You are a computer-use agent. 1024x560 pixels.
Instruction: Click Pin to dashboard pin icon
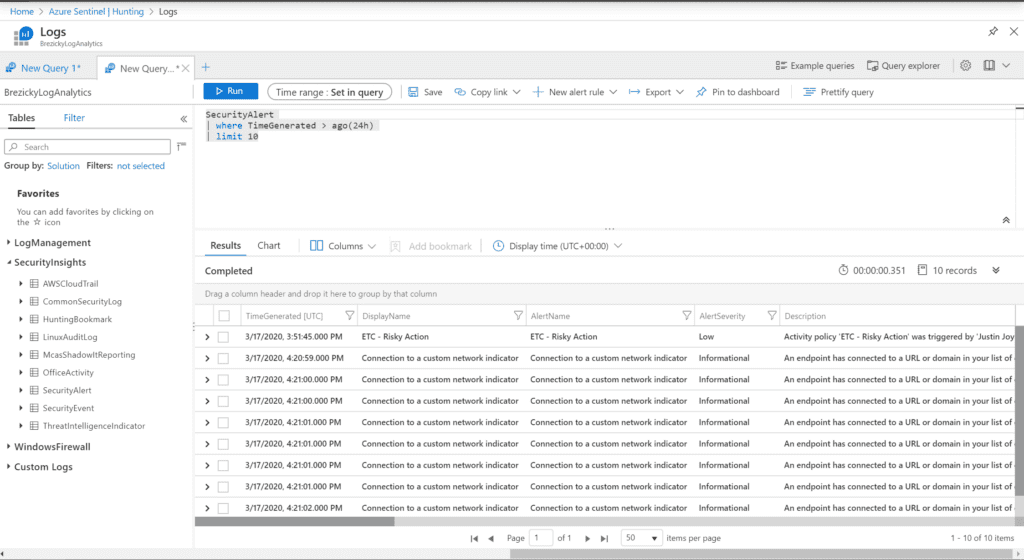tap(701, 92)
